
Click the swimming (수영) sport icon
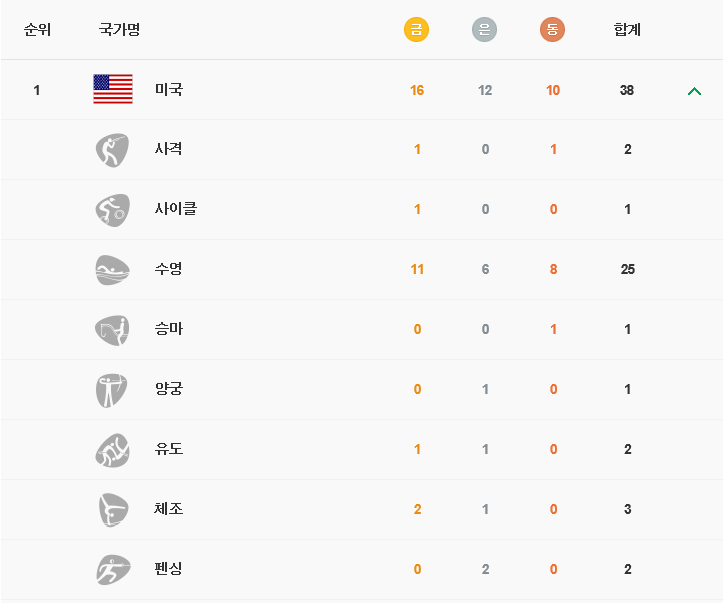112,270
